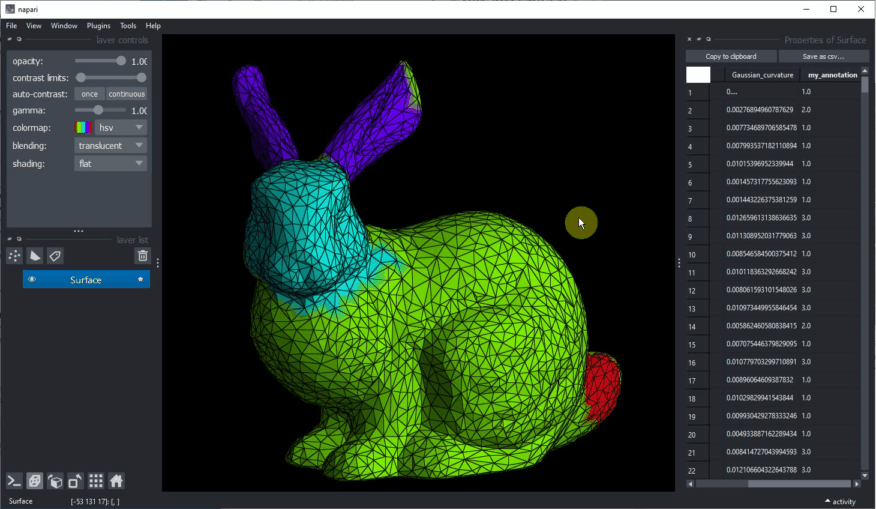Click the roll dimensions cube icon

(x=55, y=481)
